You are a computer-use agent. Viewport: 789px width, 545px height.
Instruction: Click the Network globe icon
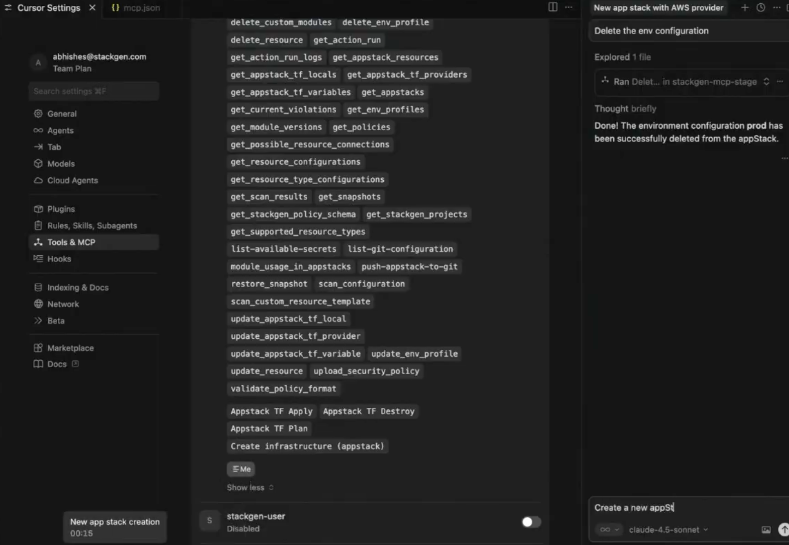(x=38, y=304)
